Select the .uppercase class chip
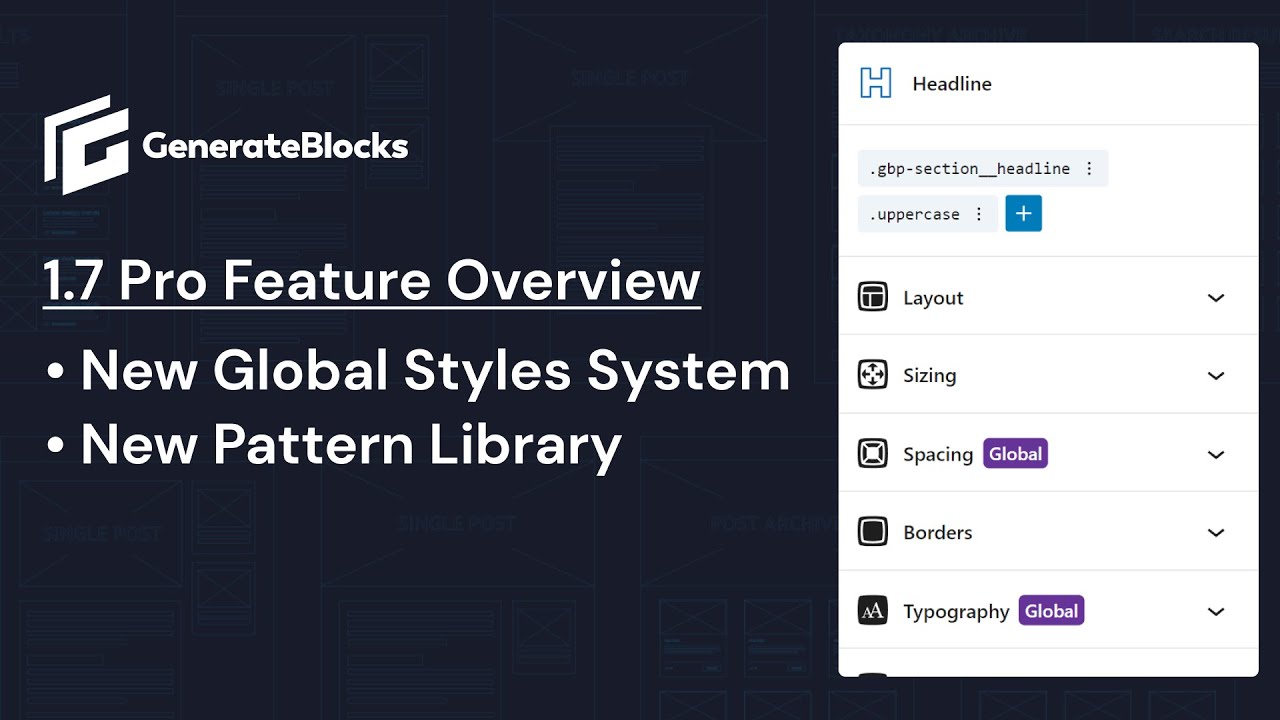This screenshot has width=1280, height=720. click(927, 214)
